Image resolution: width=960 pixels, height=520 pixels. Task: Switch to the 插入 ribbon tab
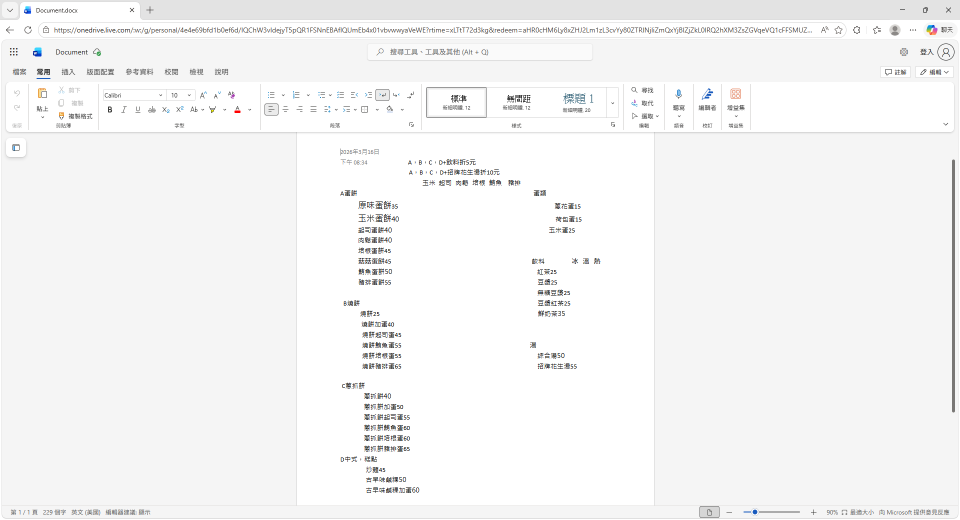tap(68, 72)
